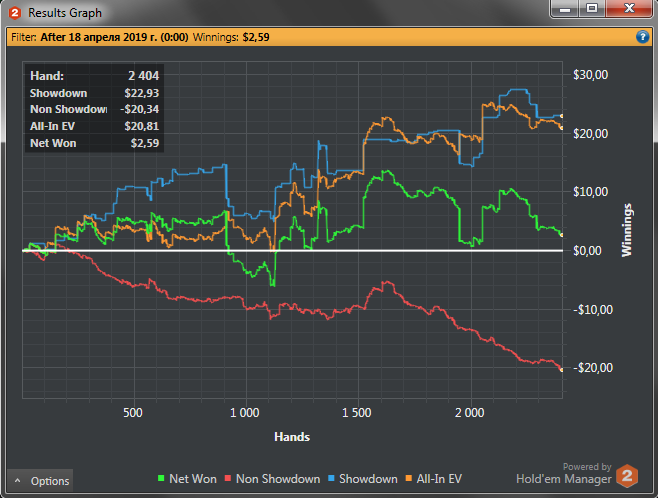This screenshot has height=498, width=658.
Task: Click the All-In EV legend label
Action: (x=439, y=479)
